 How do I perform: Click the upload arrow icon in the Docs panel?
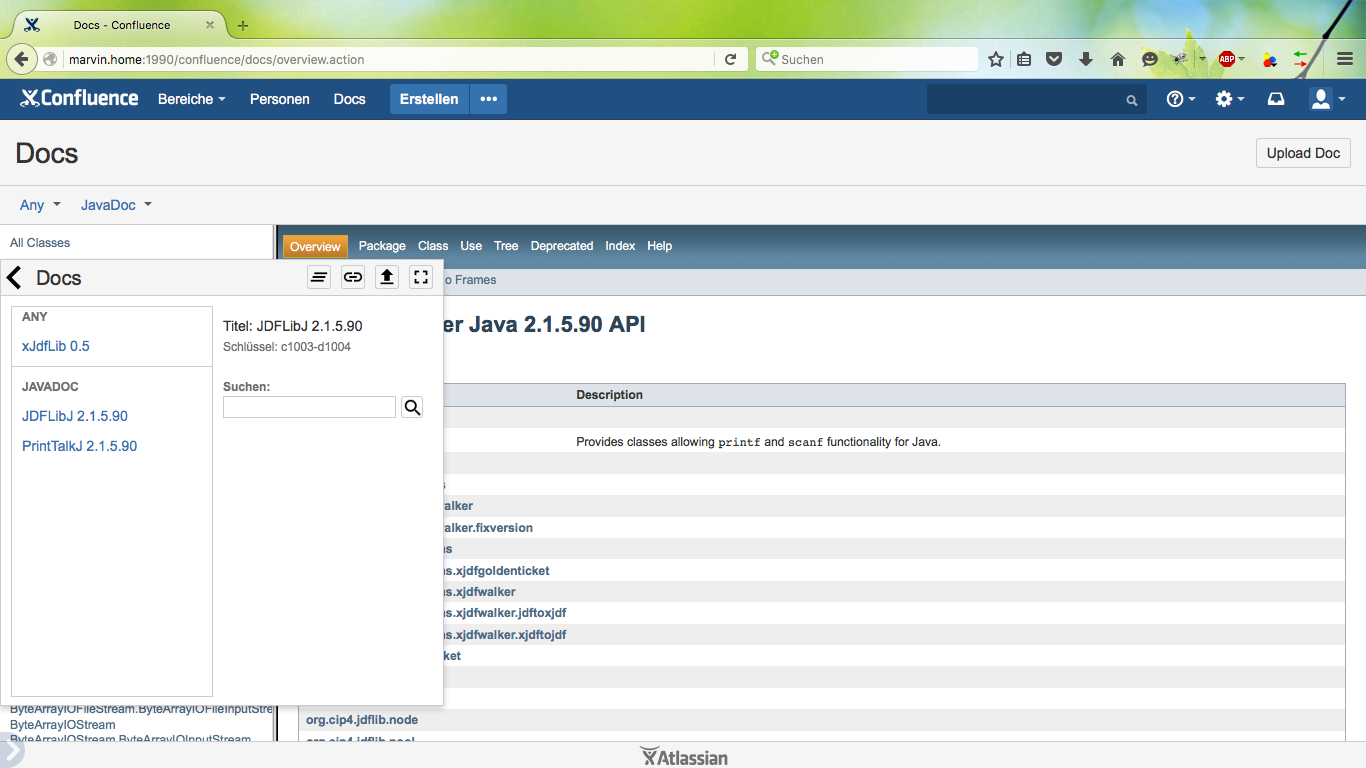click(x=387, y=277)
